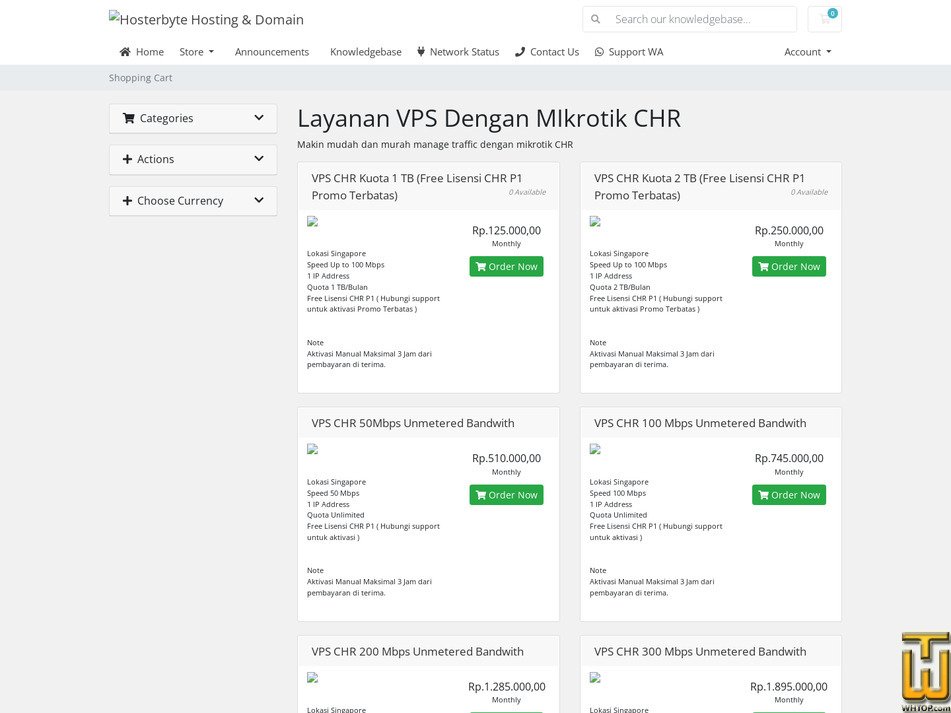Click the cart icon in the Categories panel

pos(129,118)
